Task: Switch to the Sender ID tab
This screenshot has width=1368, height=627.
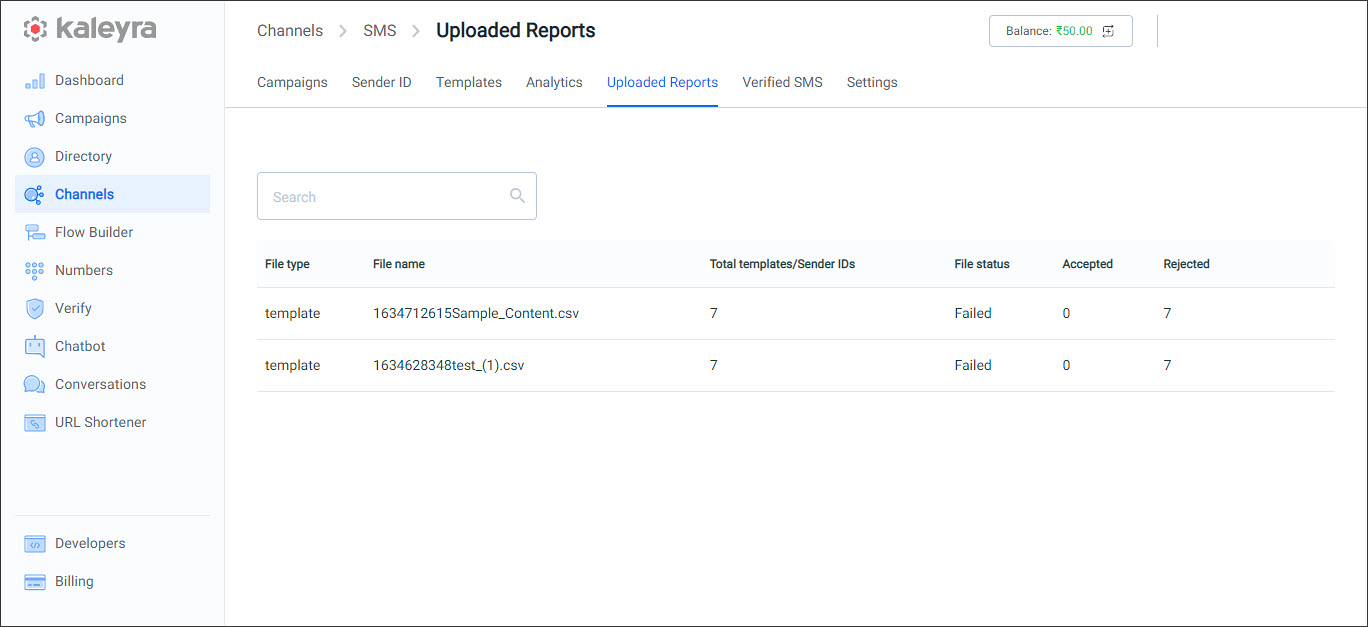Action: click(x=381, y=82)
